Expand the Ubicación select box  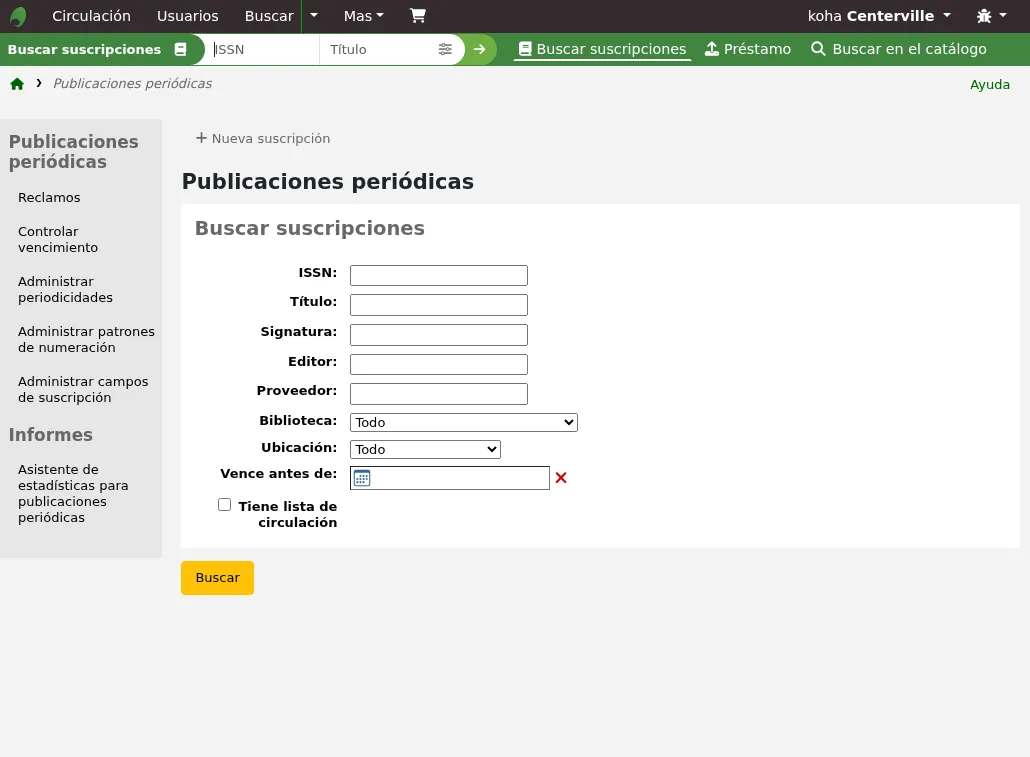click(425, 449)
